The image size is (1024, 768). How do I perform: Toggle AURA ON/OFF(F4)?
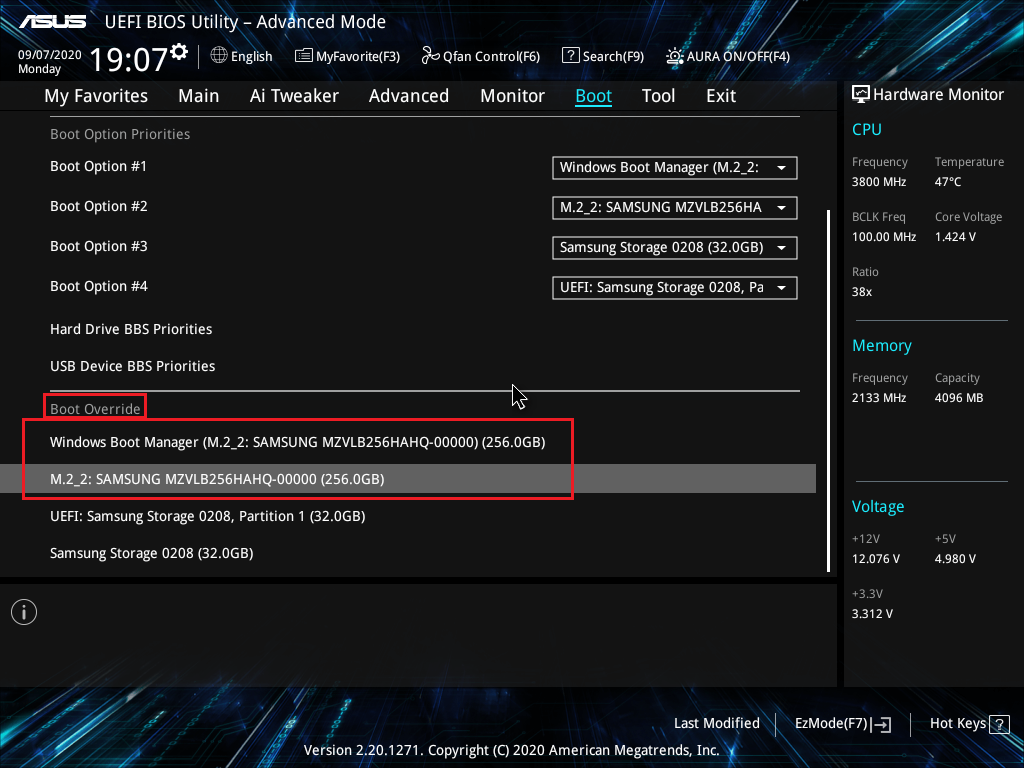click(x=728, y=56)
